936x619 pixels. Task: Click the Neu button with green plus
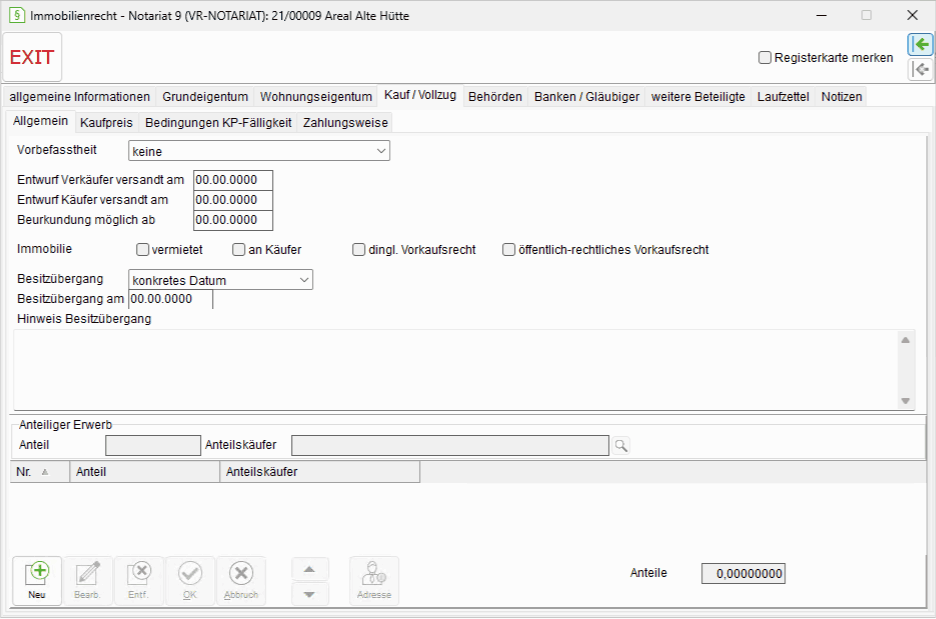coord(37,581)
